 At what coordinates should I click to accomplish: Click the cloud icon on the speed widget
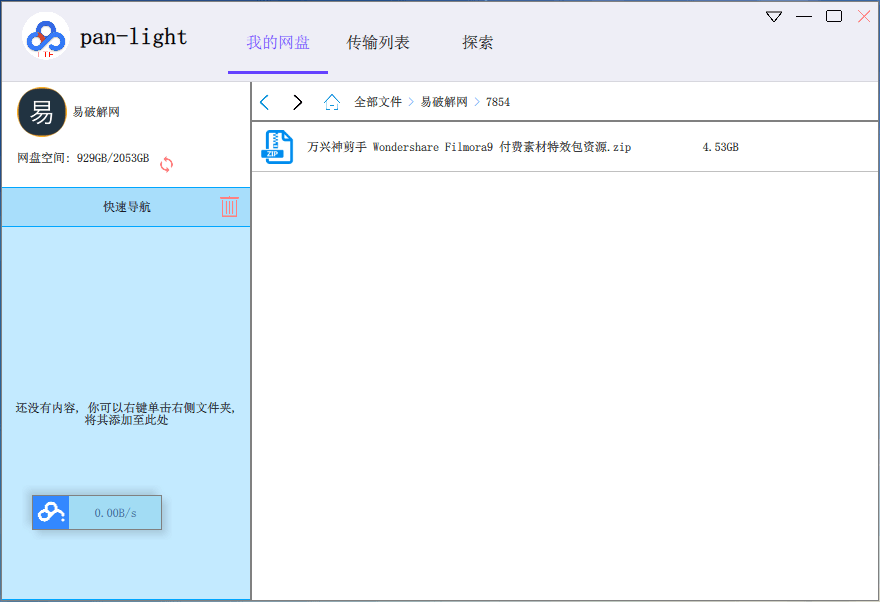tap(50, 512)
